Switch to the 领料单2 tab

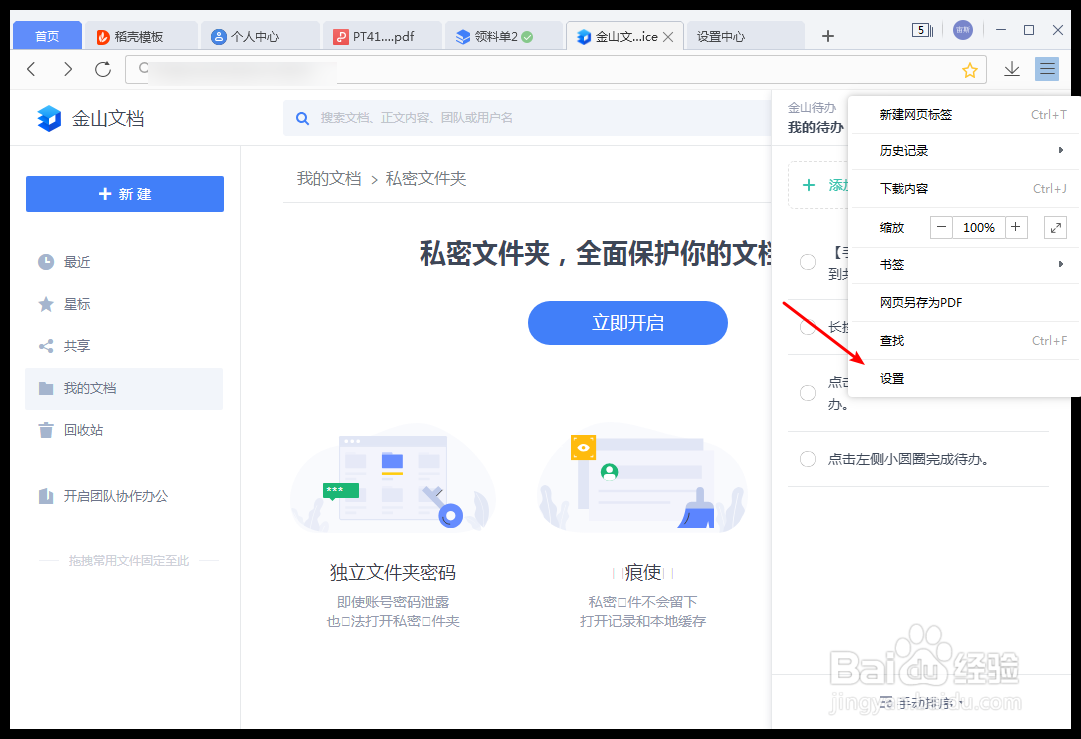click(503, 36)
